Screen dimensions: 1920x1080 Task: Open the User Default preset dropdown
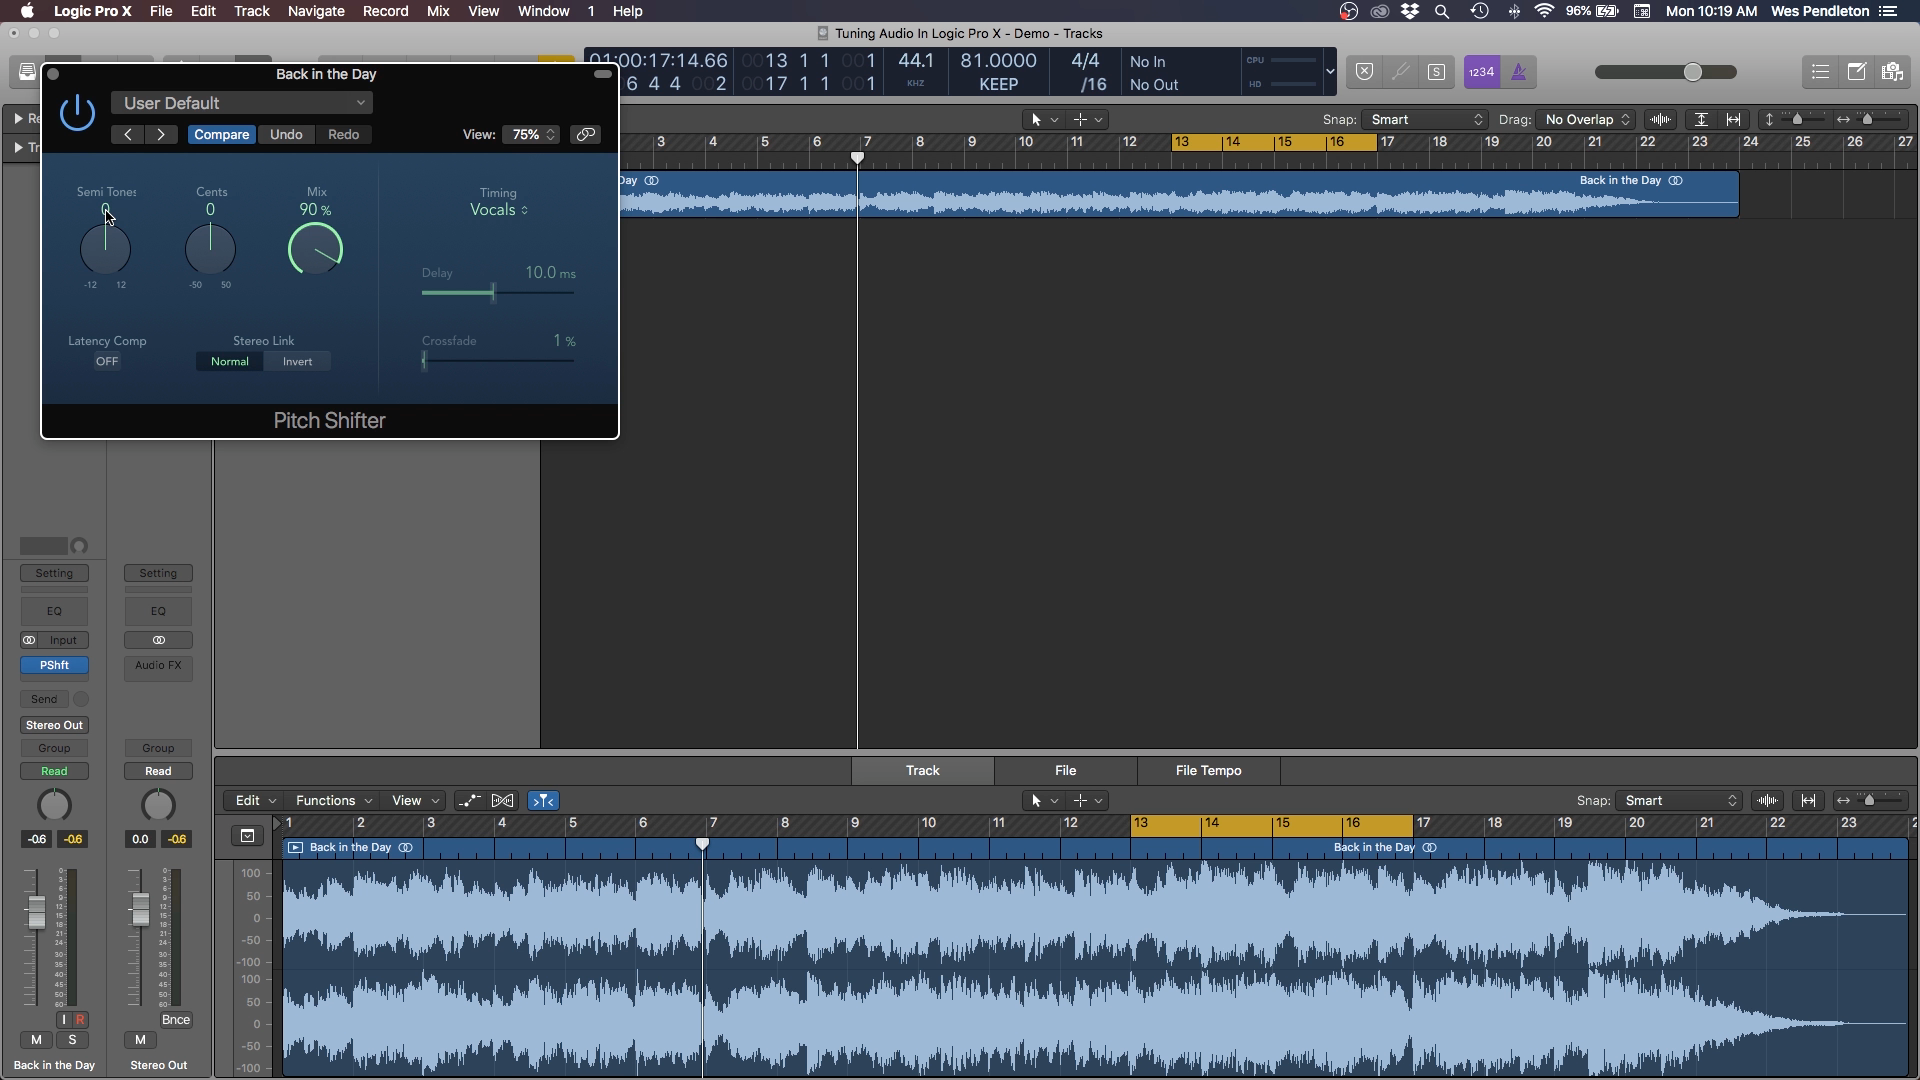[242, 102]
